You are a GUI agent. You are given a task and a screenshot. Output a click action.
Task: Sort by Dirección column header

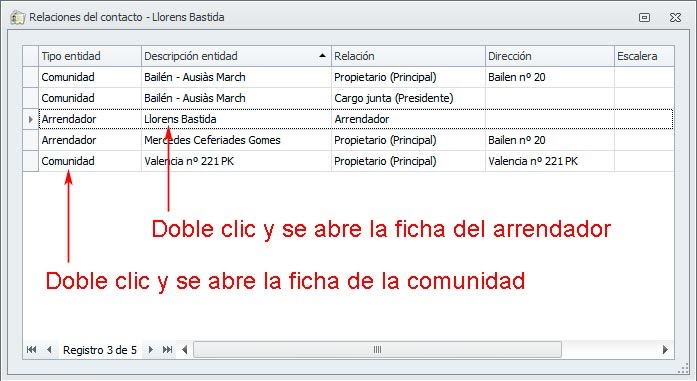(x=550, y=56)
